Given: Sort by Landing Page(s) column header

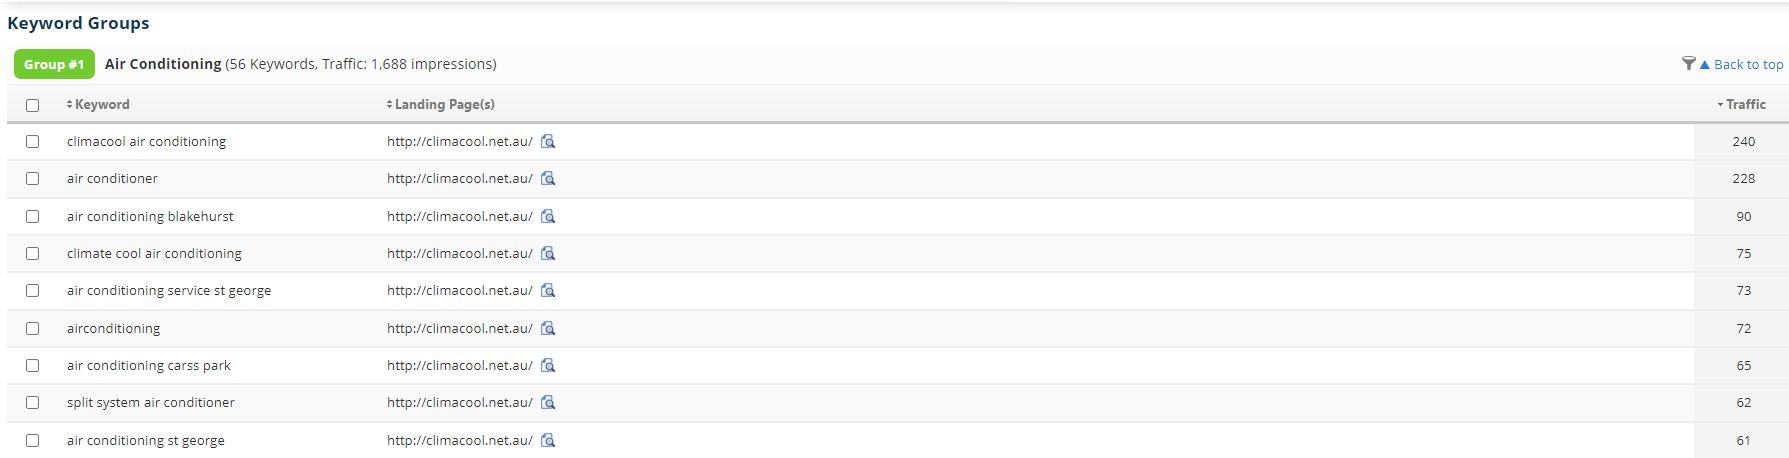Looking at the screenshot, I should 444,105.
